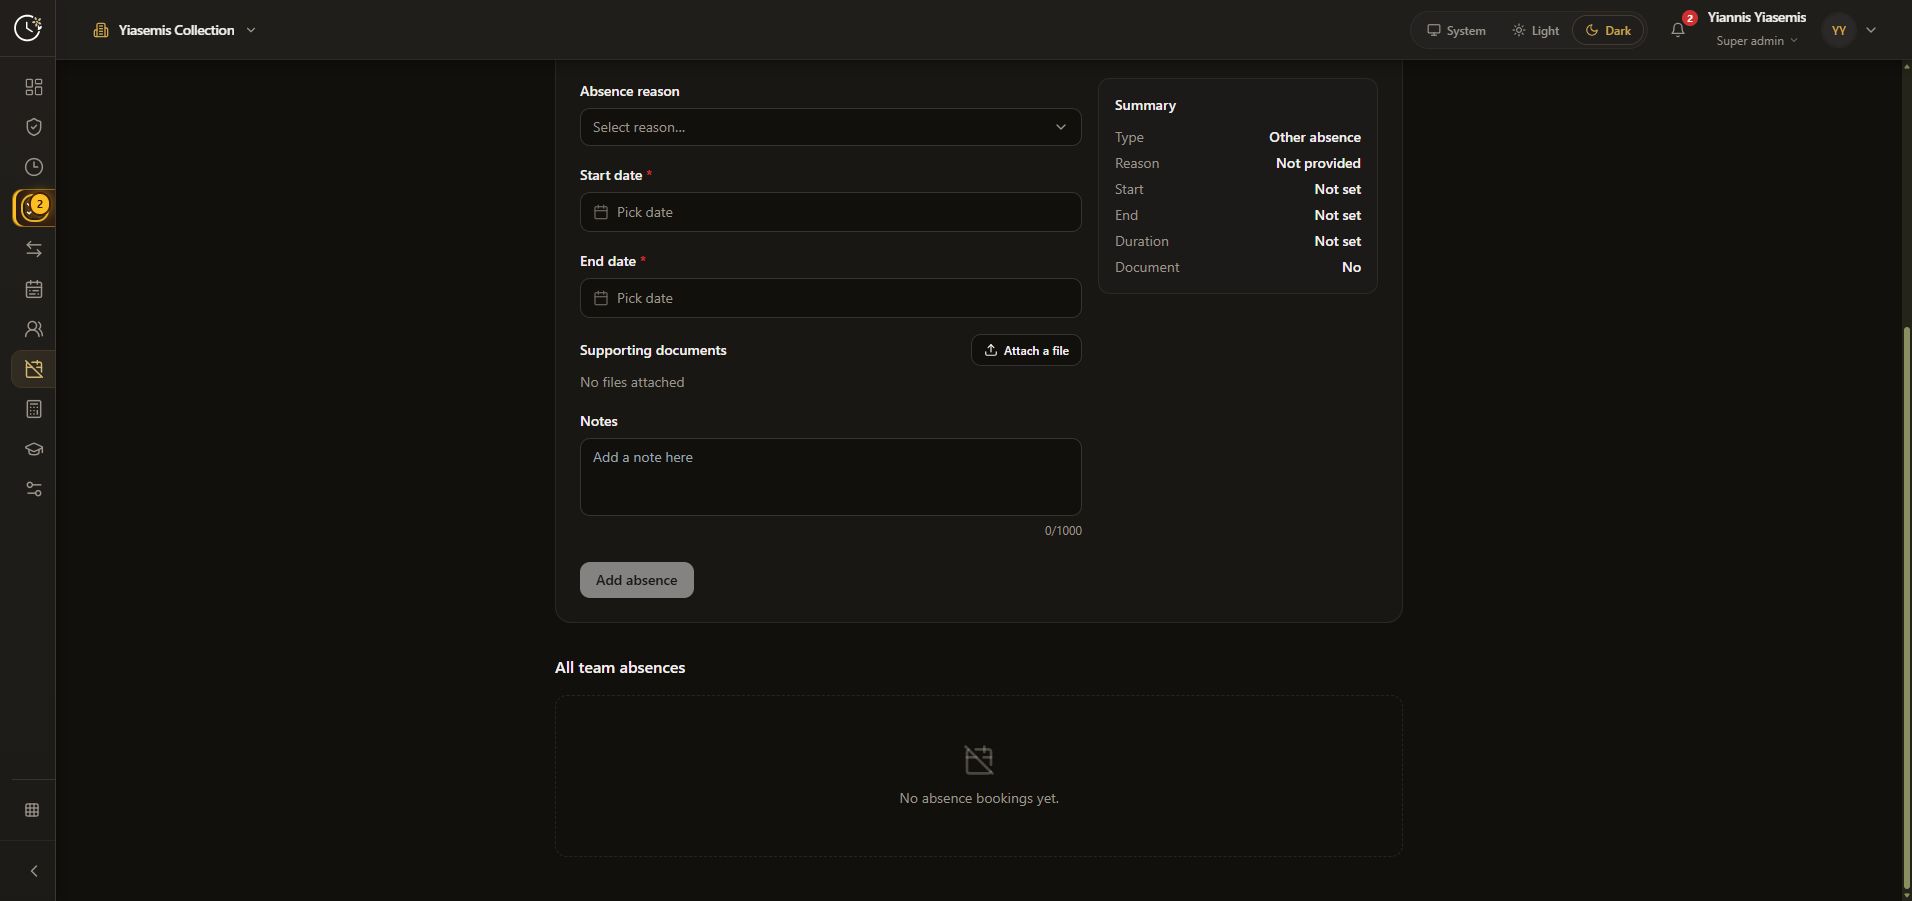Open the swap arrows icon in sidebar
Image resolution: width=1912 pixels, height=901 pixels.
point(33,249)
